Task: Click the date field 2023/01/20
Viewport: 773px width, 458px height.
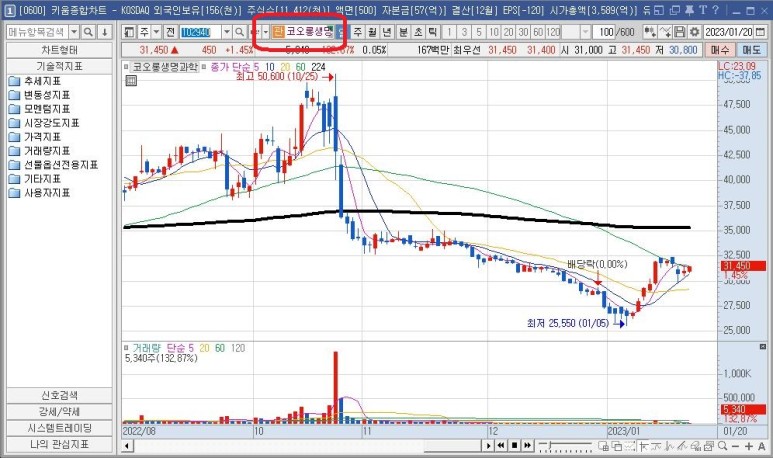Action: click(x=729, y=32)
